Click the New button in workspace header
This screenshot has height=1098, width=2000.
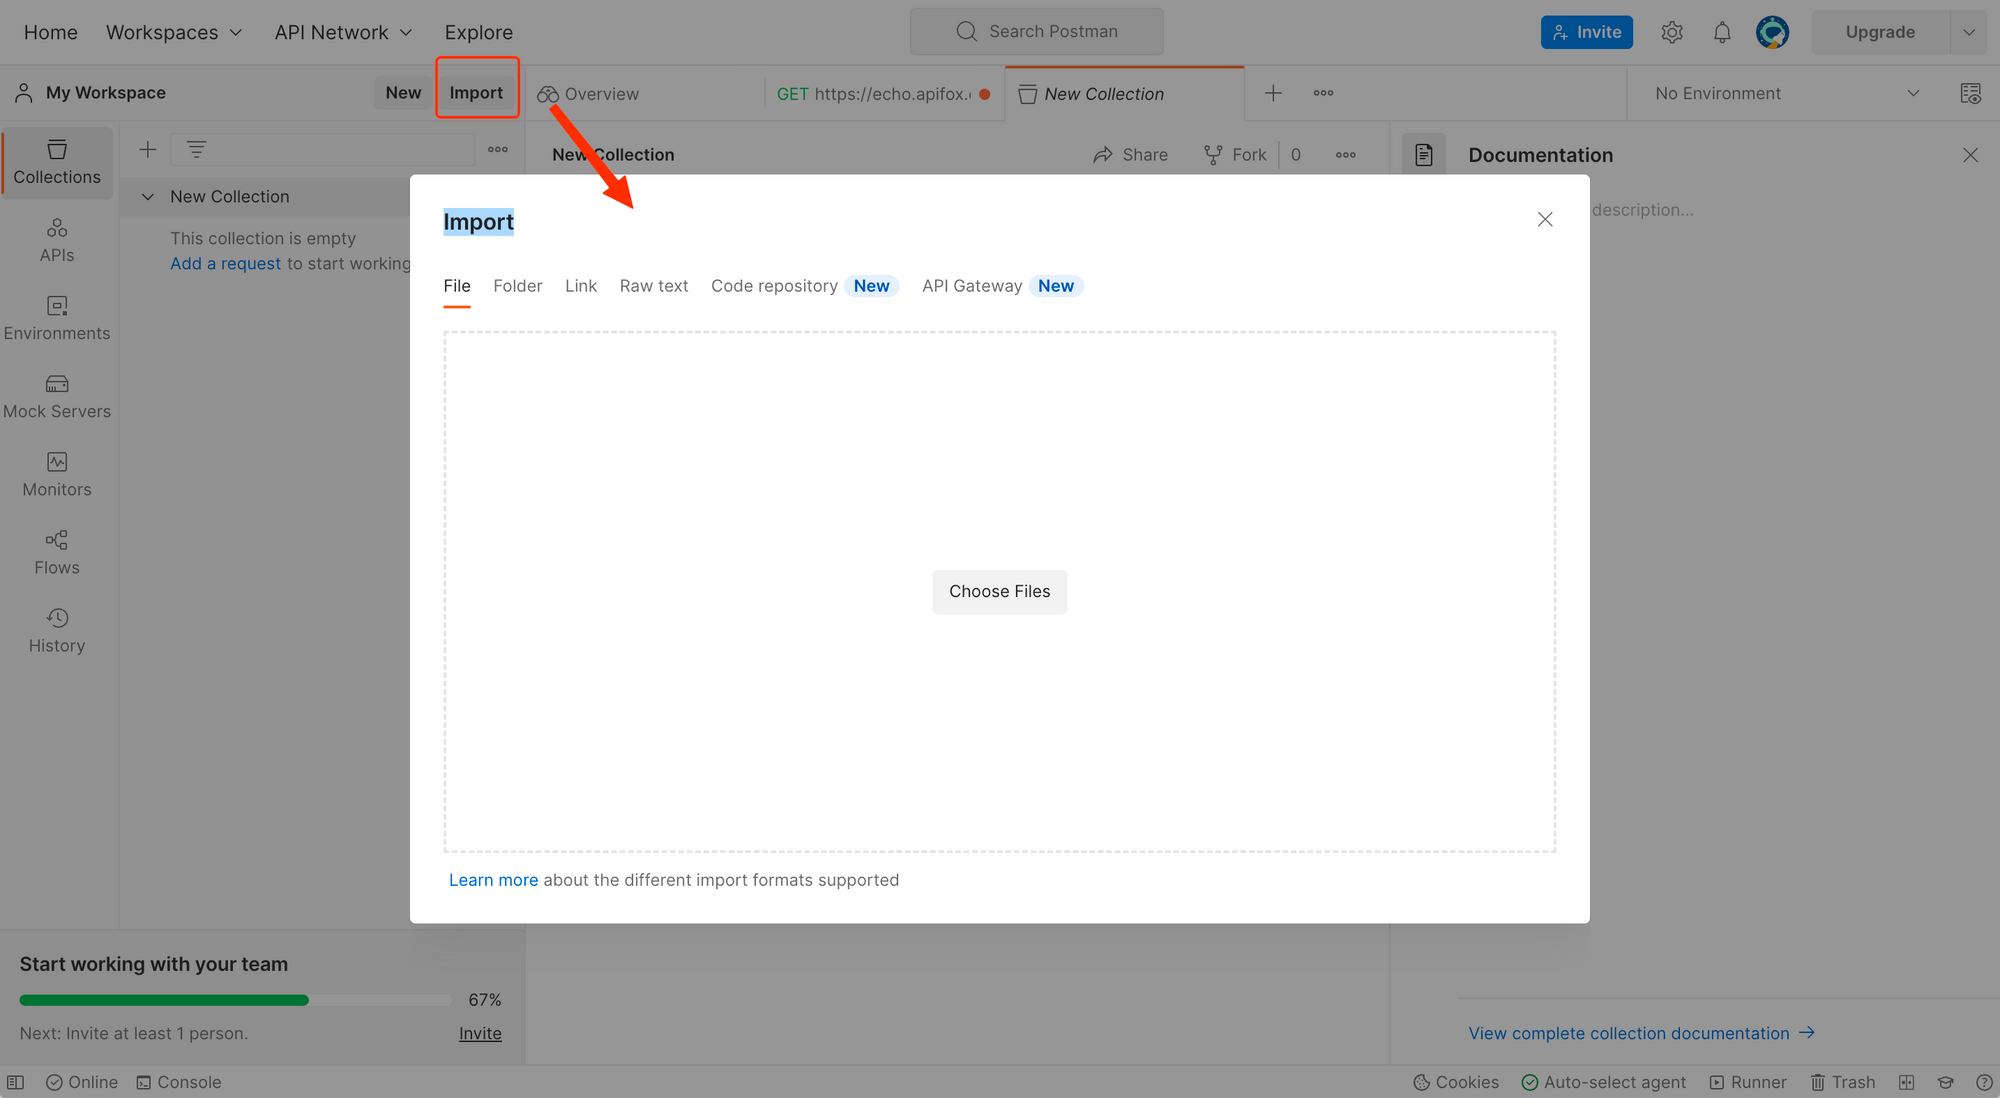tap(404, 92)
